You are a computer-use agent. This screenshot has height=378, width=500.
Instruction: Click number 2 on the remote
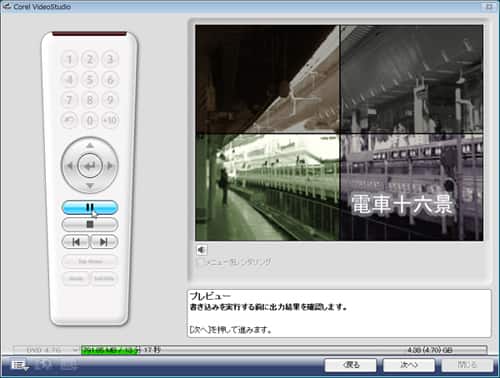(90, 60)
